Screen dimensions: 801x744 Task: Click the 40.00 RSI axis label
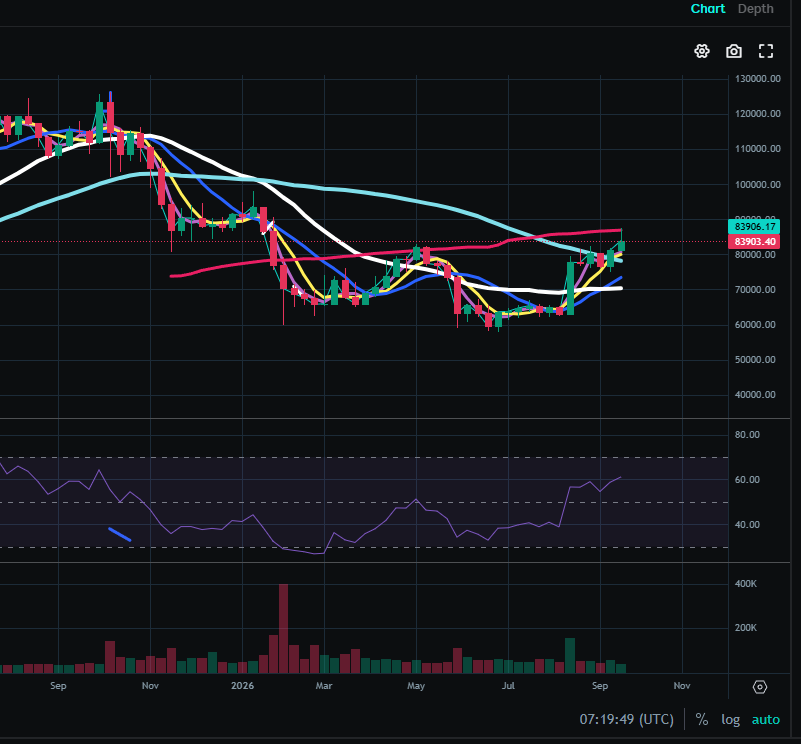coord(747,525)
